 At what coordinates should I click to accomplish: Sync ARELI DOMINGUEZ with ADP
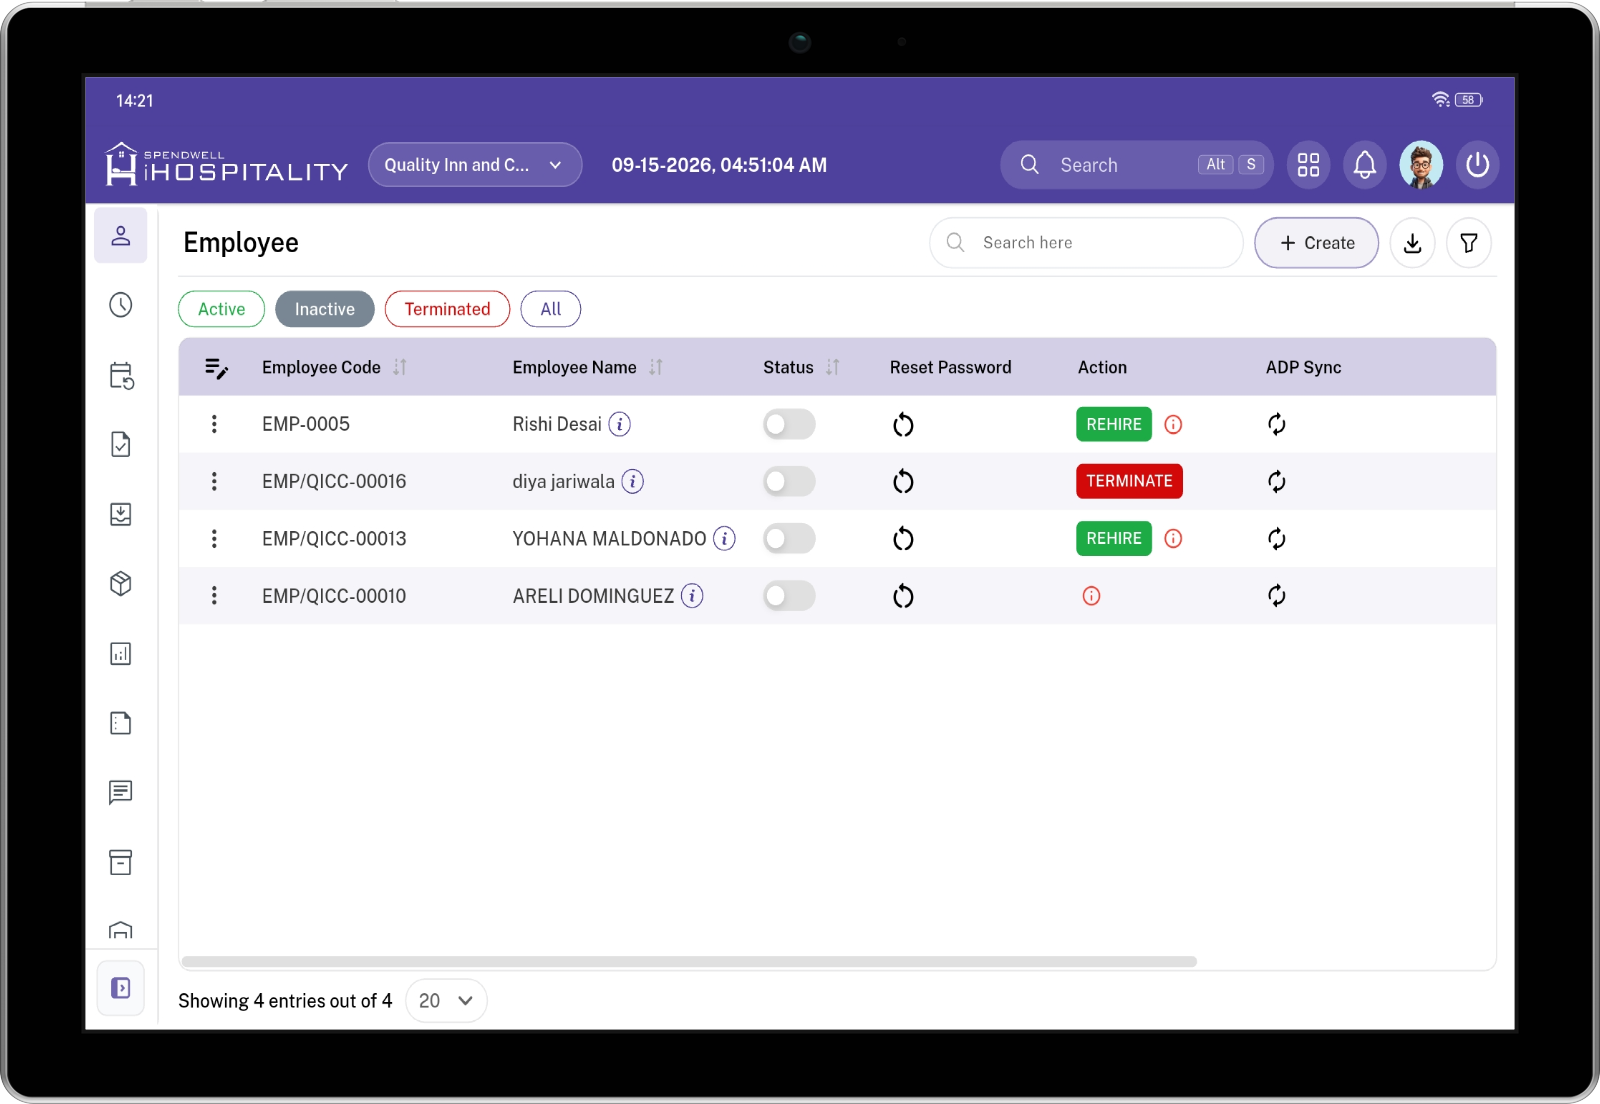pos(1277,596)
